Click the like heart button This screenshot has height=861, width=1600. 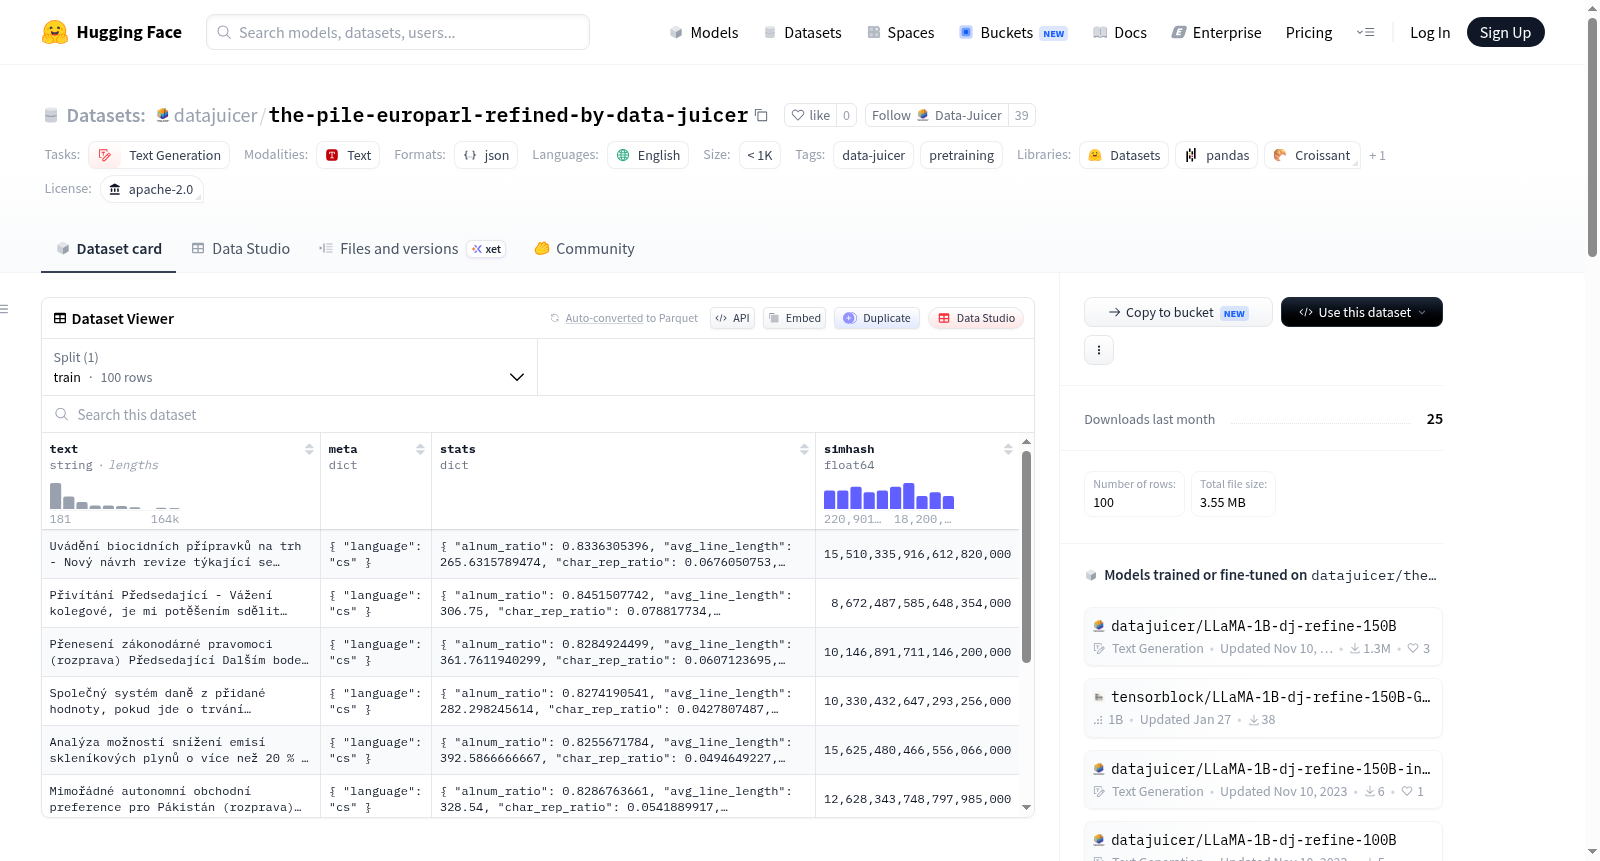810,115
